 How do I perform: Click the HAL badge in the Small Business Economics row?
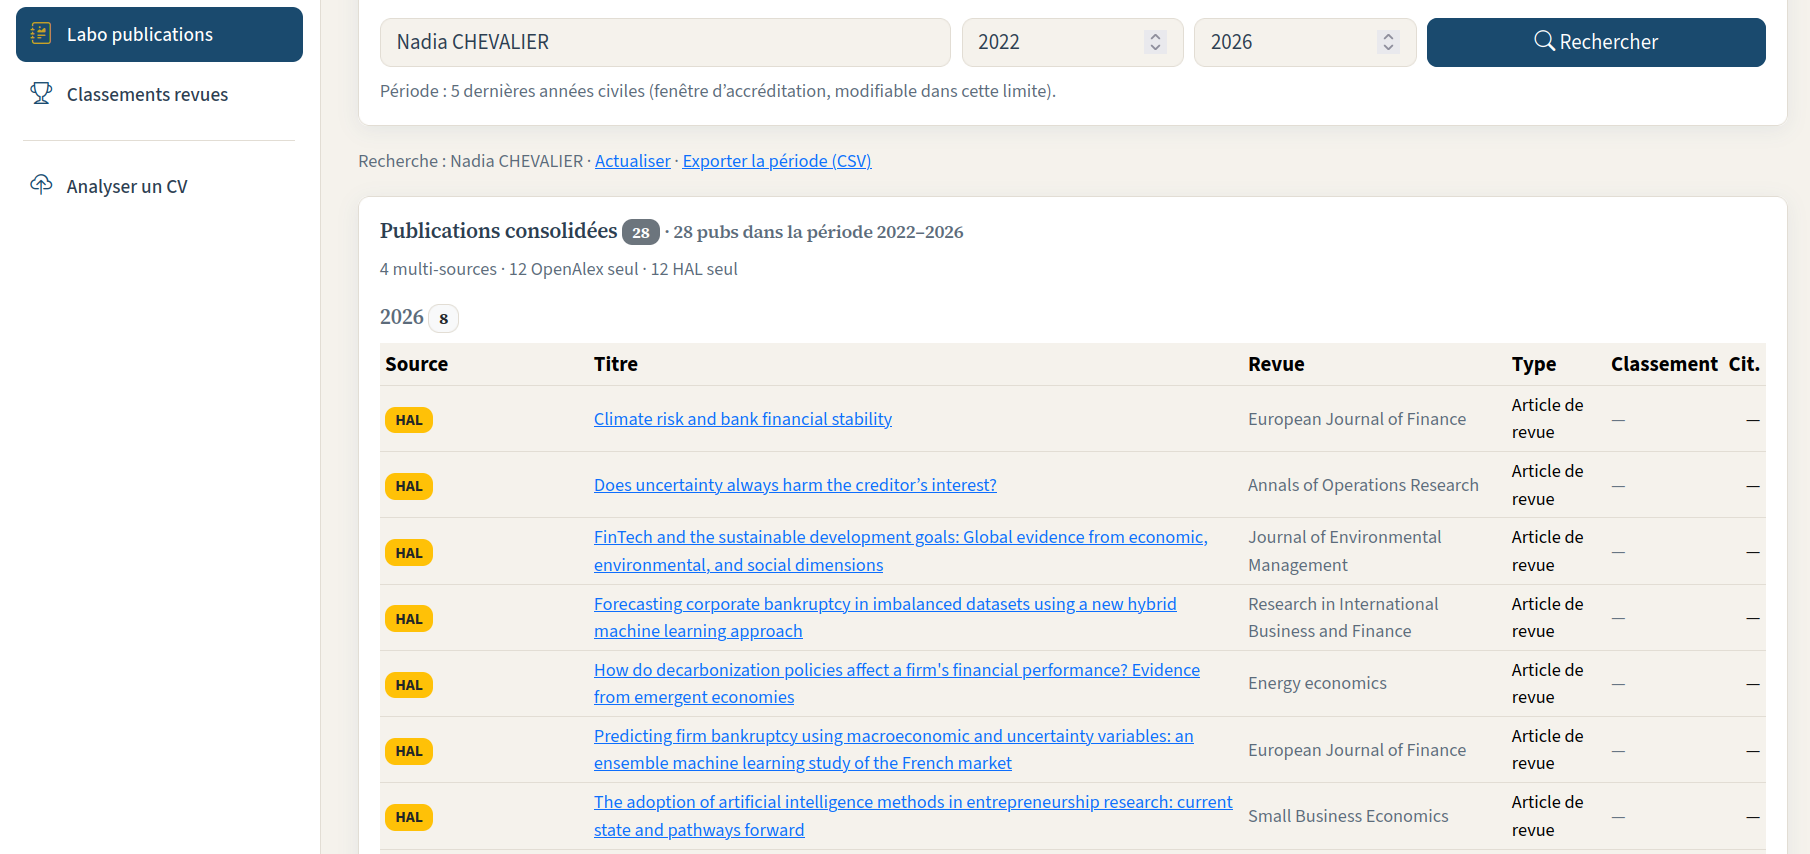point(409,817)
